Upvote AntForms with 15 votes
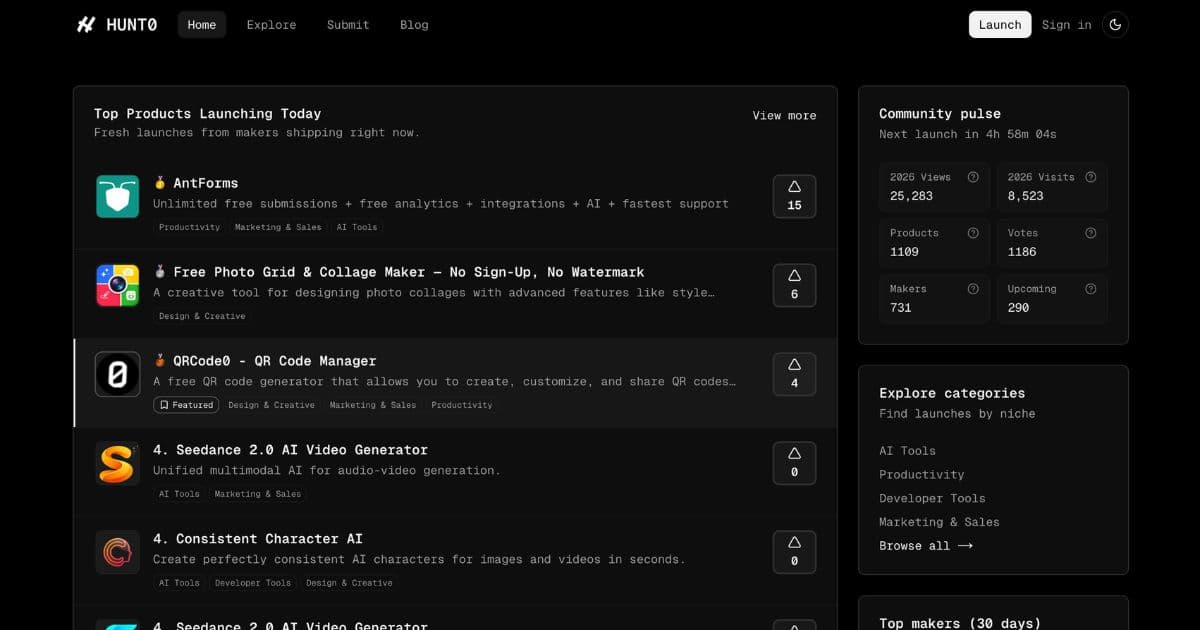Viewport: 1200px width, 630px height. pyautogui.click(x=794, y=196)
